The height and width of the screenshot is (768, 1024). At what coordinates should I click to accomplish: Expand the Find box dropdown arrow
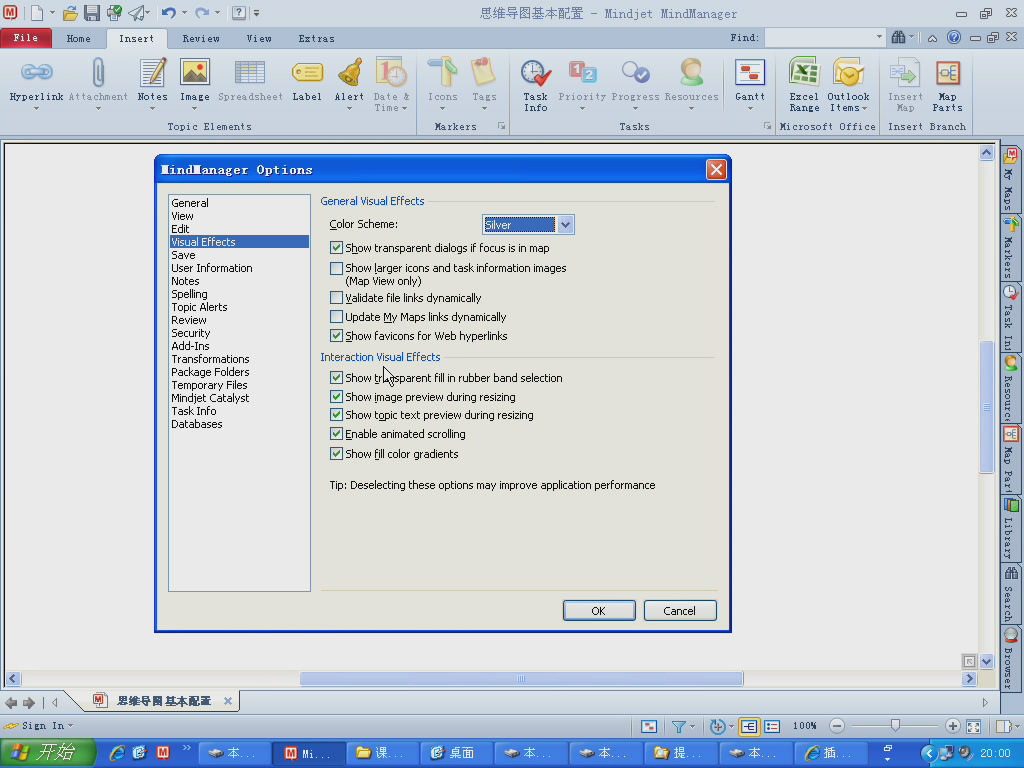879,37
